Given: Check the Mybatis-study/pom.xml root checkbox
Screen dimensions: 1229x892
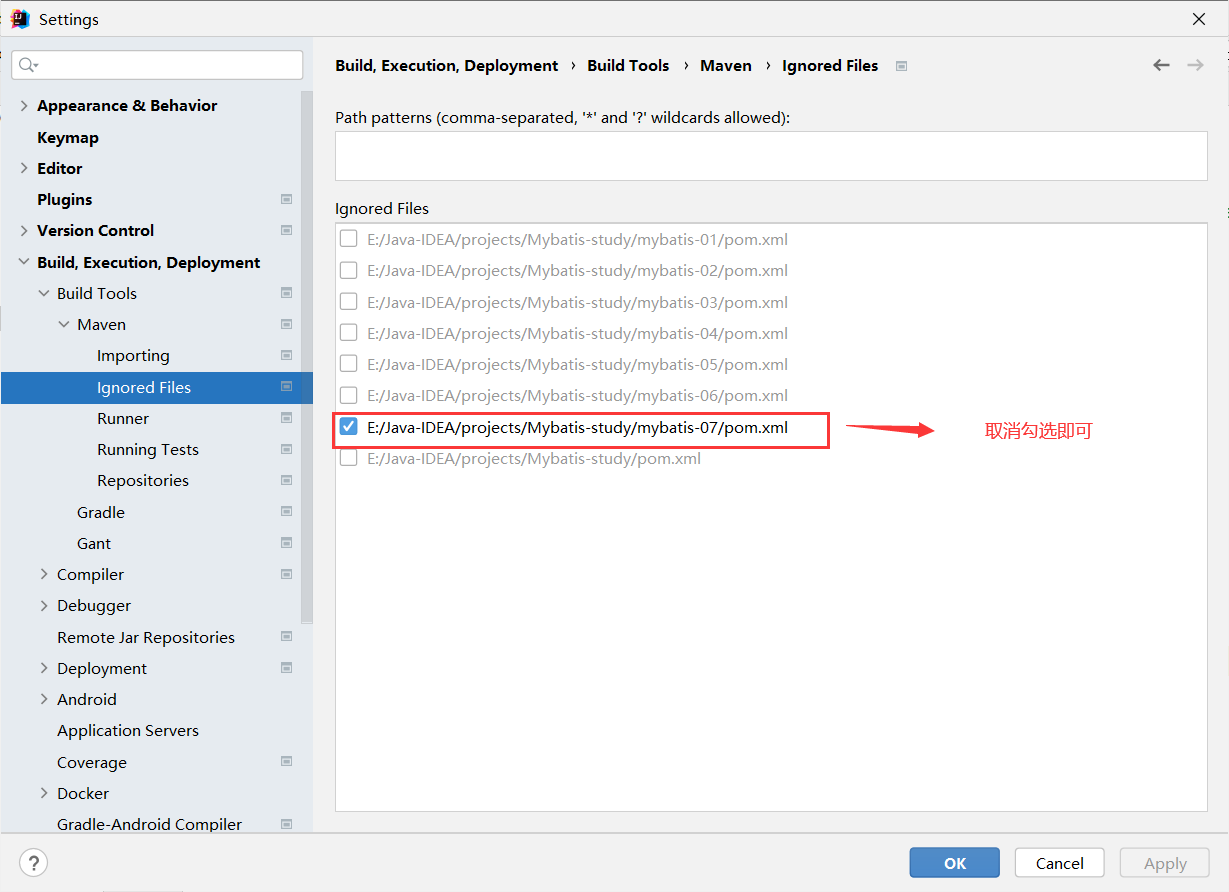Looking at the screenshot, I should [348, 458].
